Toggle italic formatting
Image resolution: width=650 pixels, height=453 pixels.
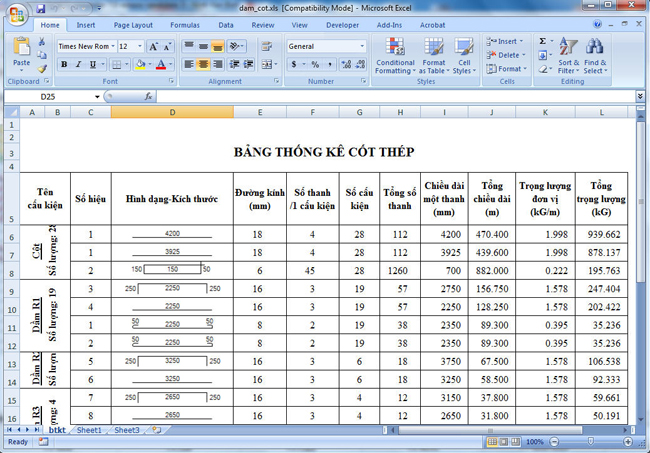pyautogui.click(x=78, y=65)
